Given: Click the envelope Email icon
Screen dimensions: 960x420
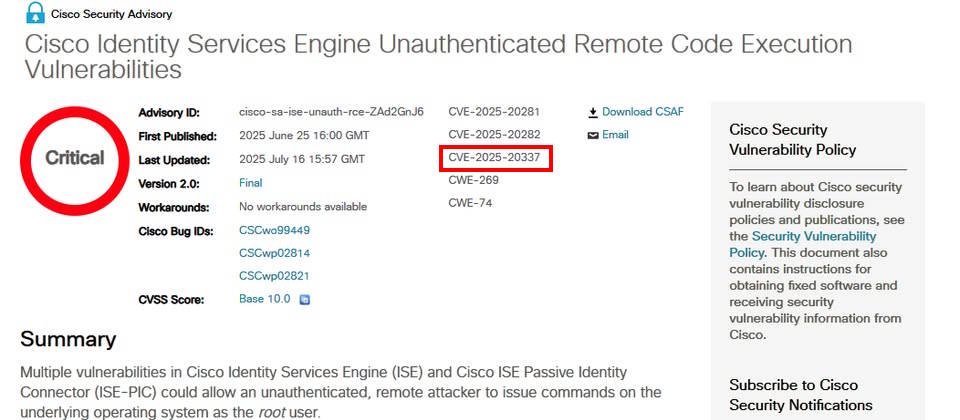Looking at the screenshot, I should click(592, 135).
